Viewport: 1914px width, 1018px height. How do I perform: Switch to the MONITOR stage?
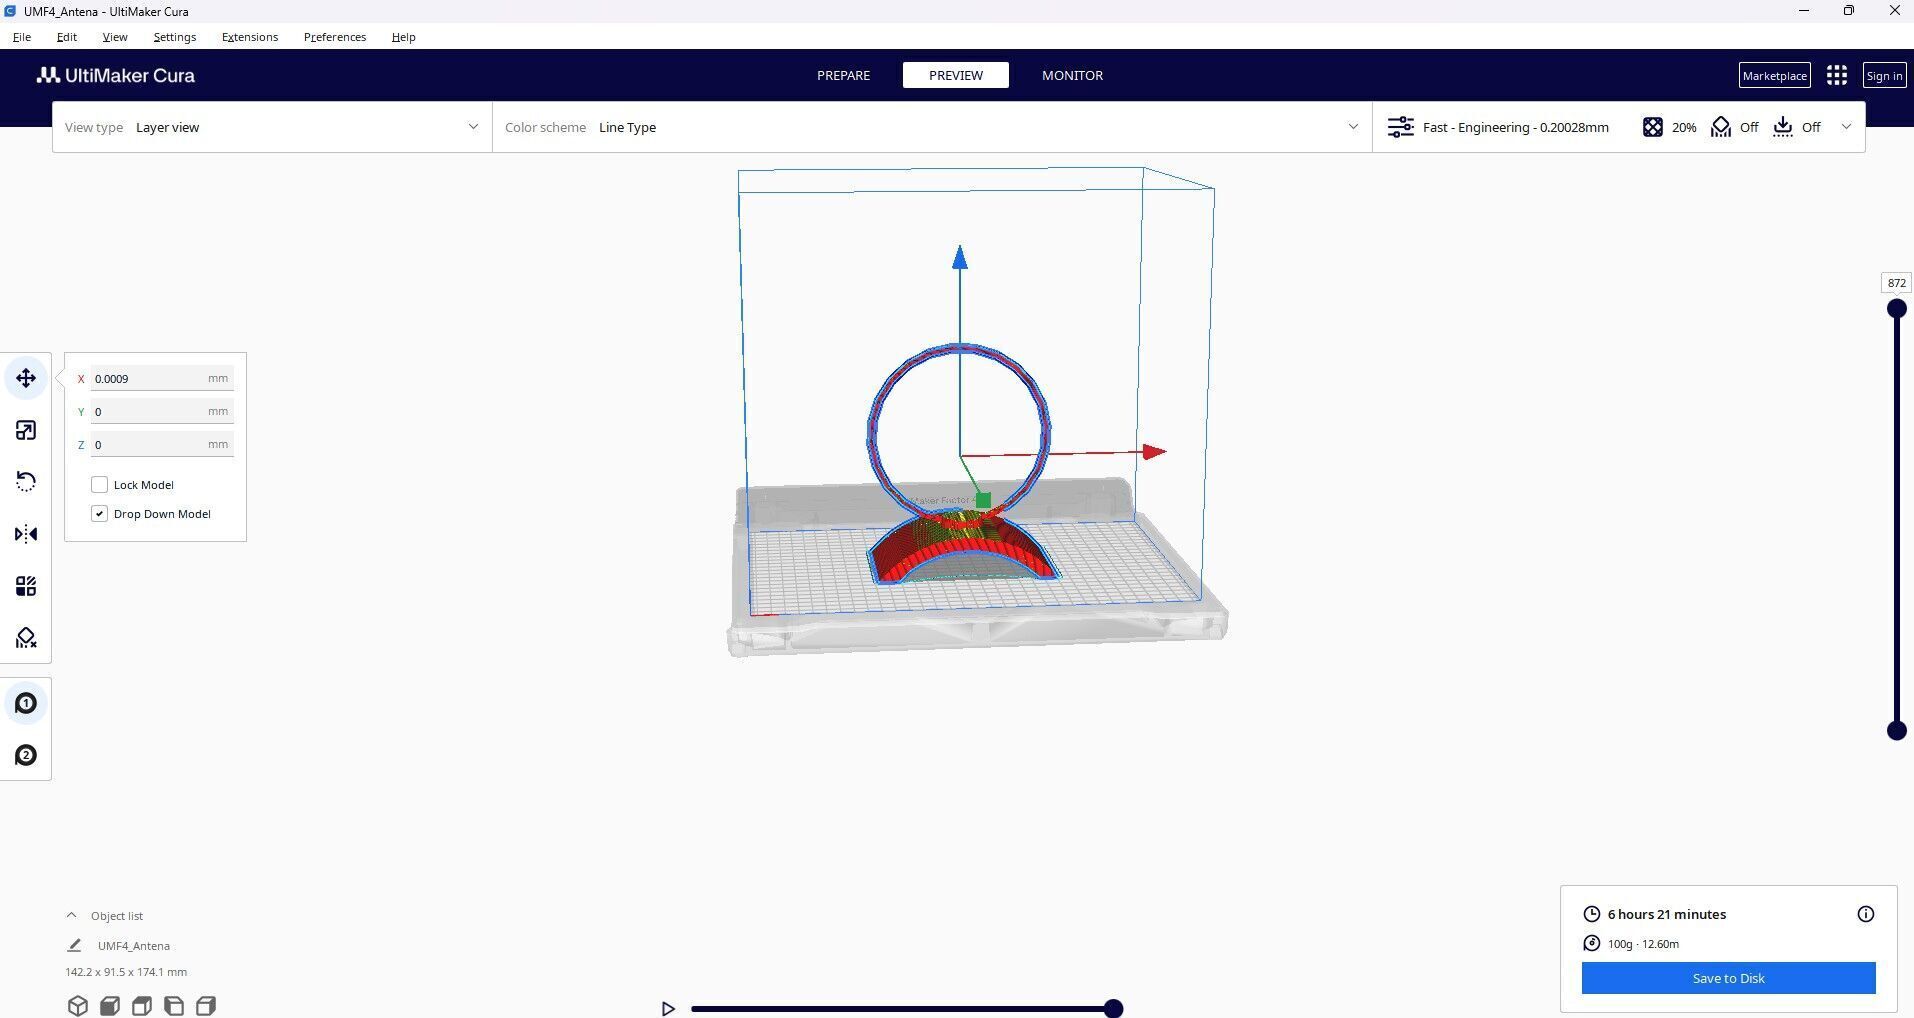pyautogui.click(x=1072, y=75)
